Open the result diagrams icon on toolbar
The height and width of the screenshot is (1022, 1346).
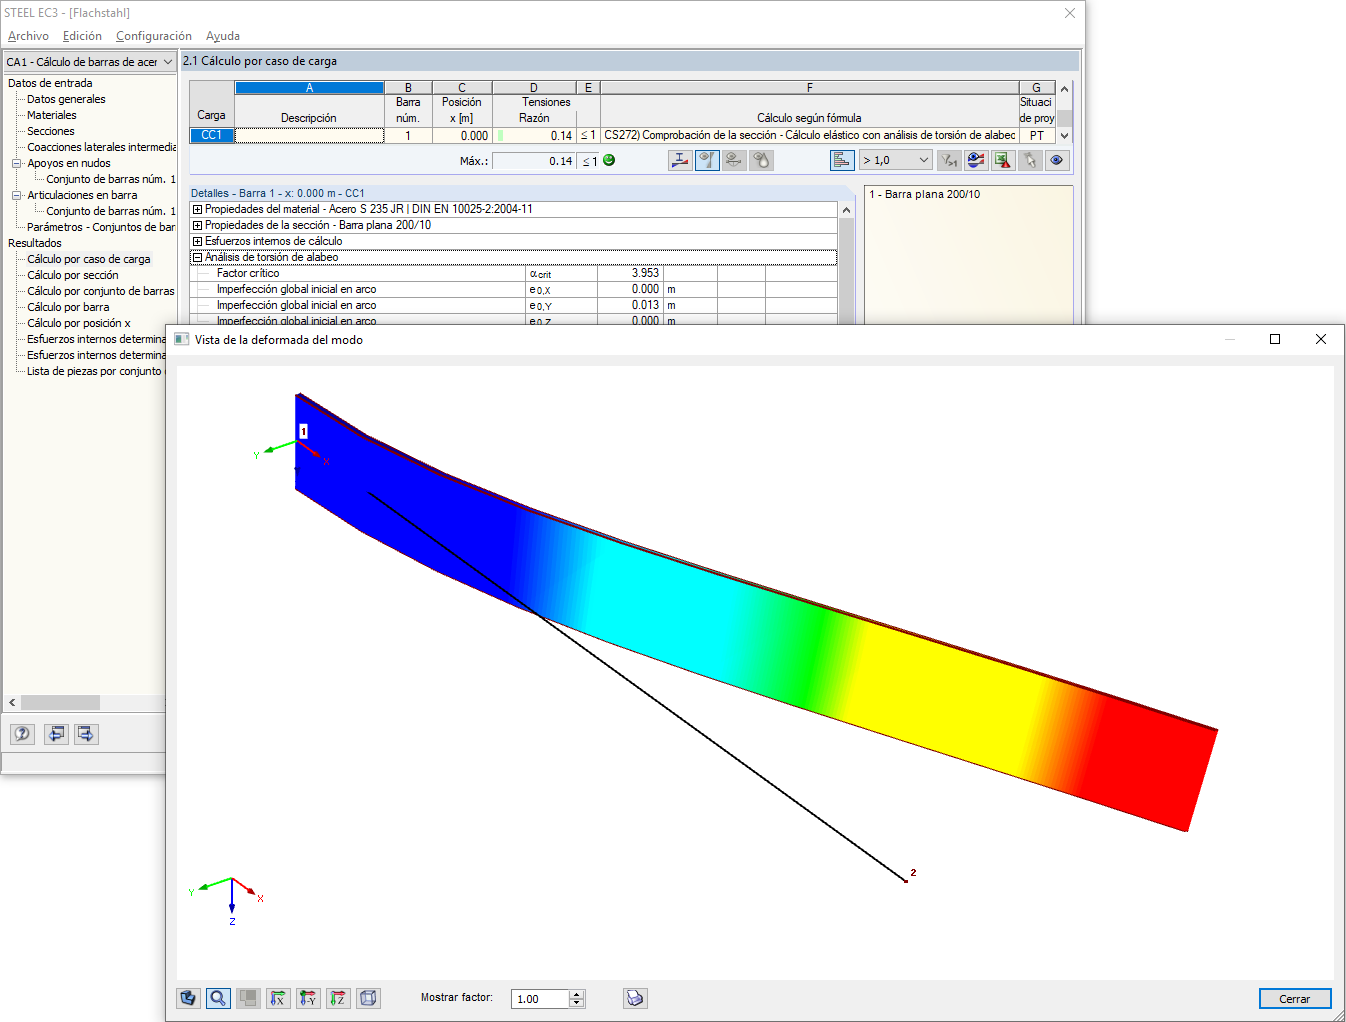pos(842,159)
